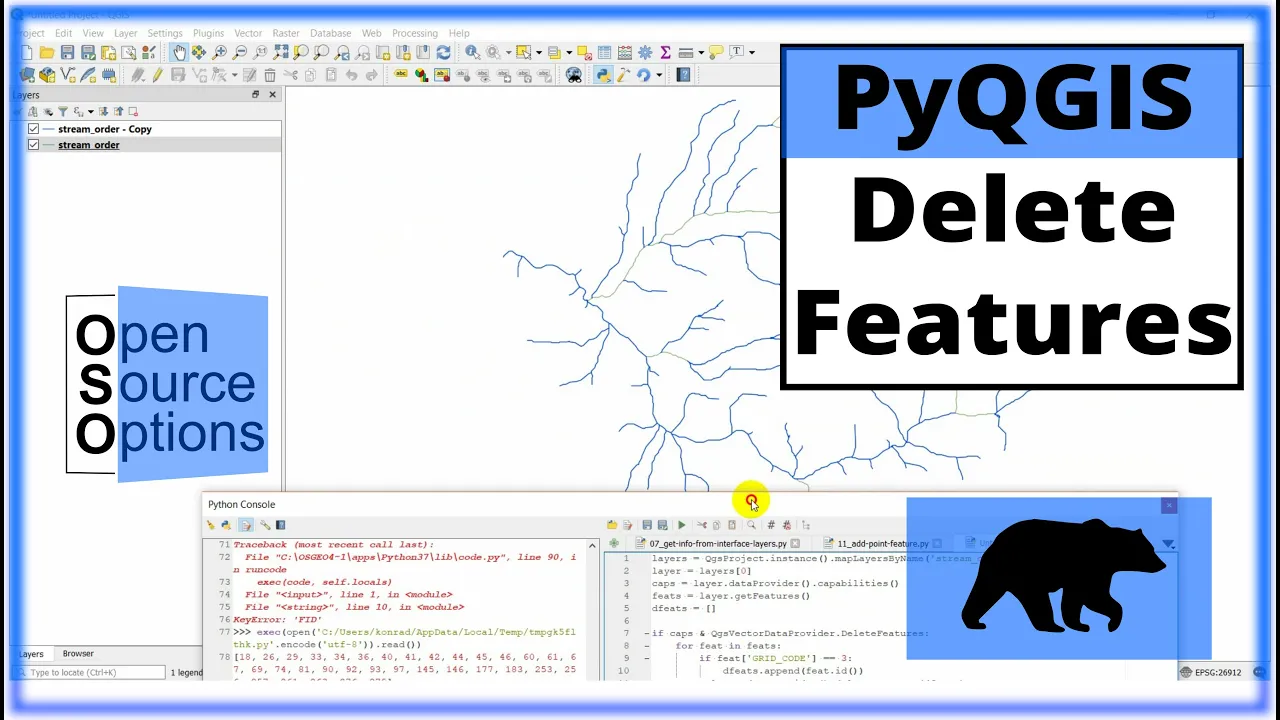Screen dimensions: 1280x720
Task: Click the Type to locate search field
Action: [x=90, y=672]
